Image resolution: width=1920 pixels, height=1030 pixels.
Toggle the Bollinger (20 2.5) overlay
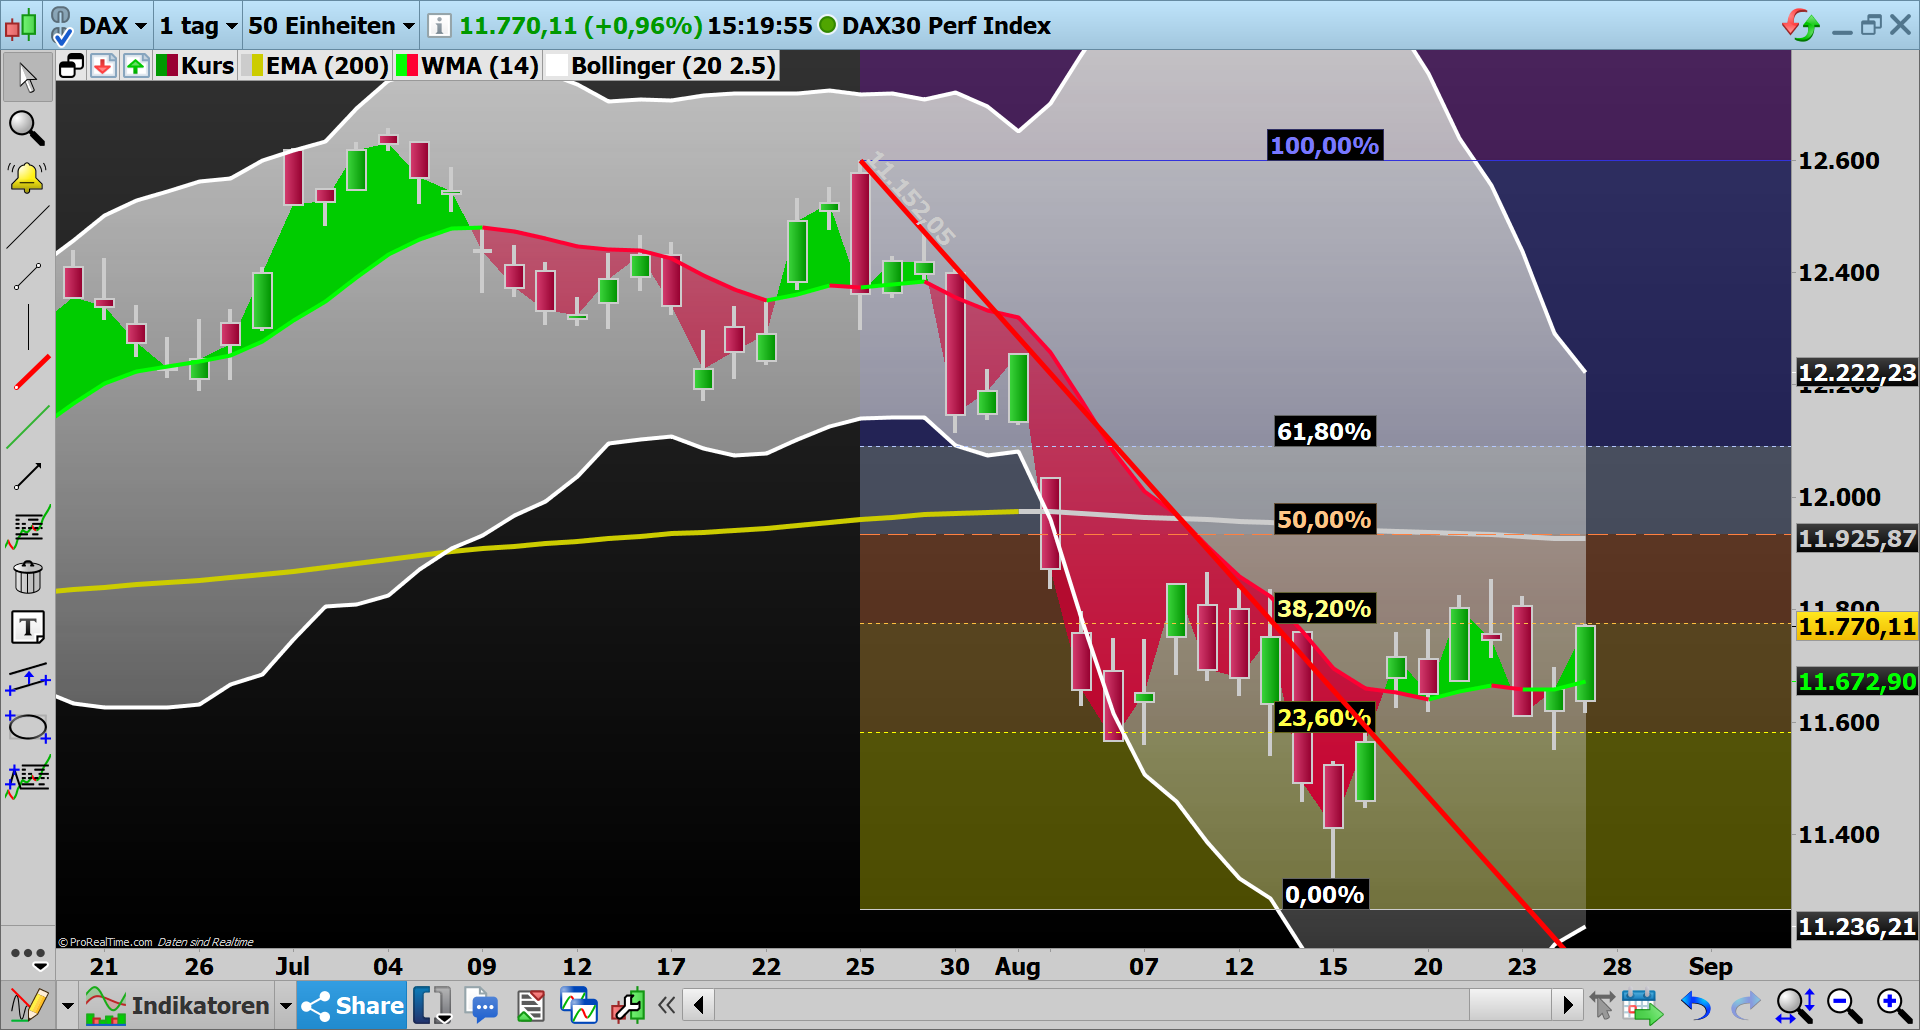point(660,65)
